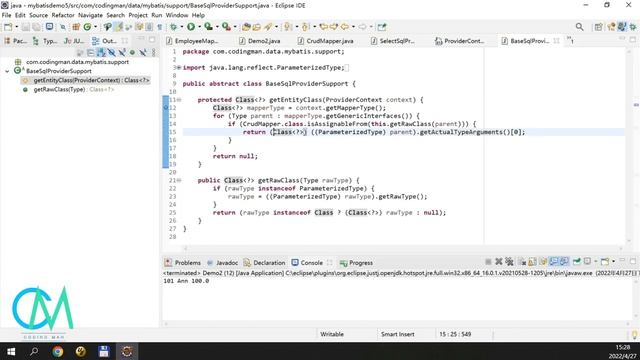This screenshot has width=640, height=360.
Task: Open the Navigate menu
Action: pyautogui.click(x=90, y=15)
